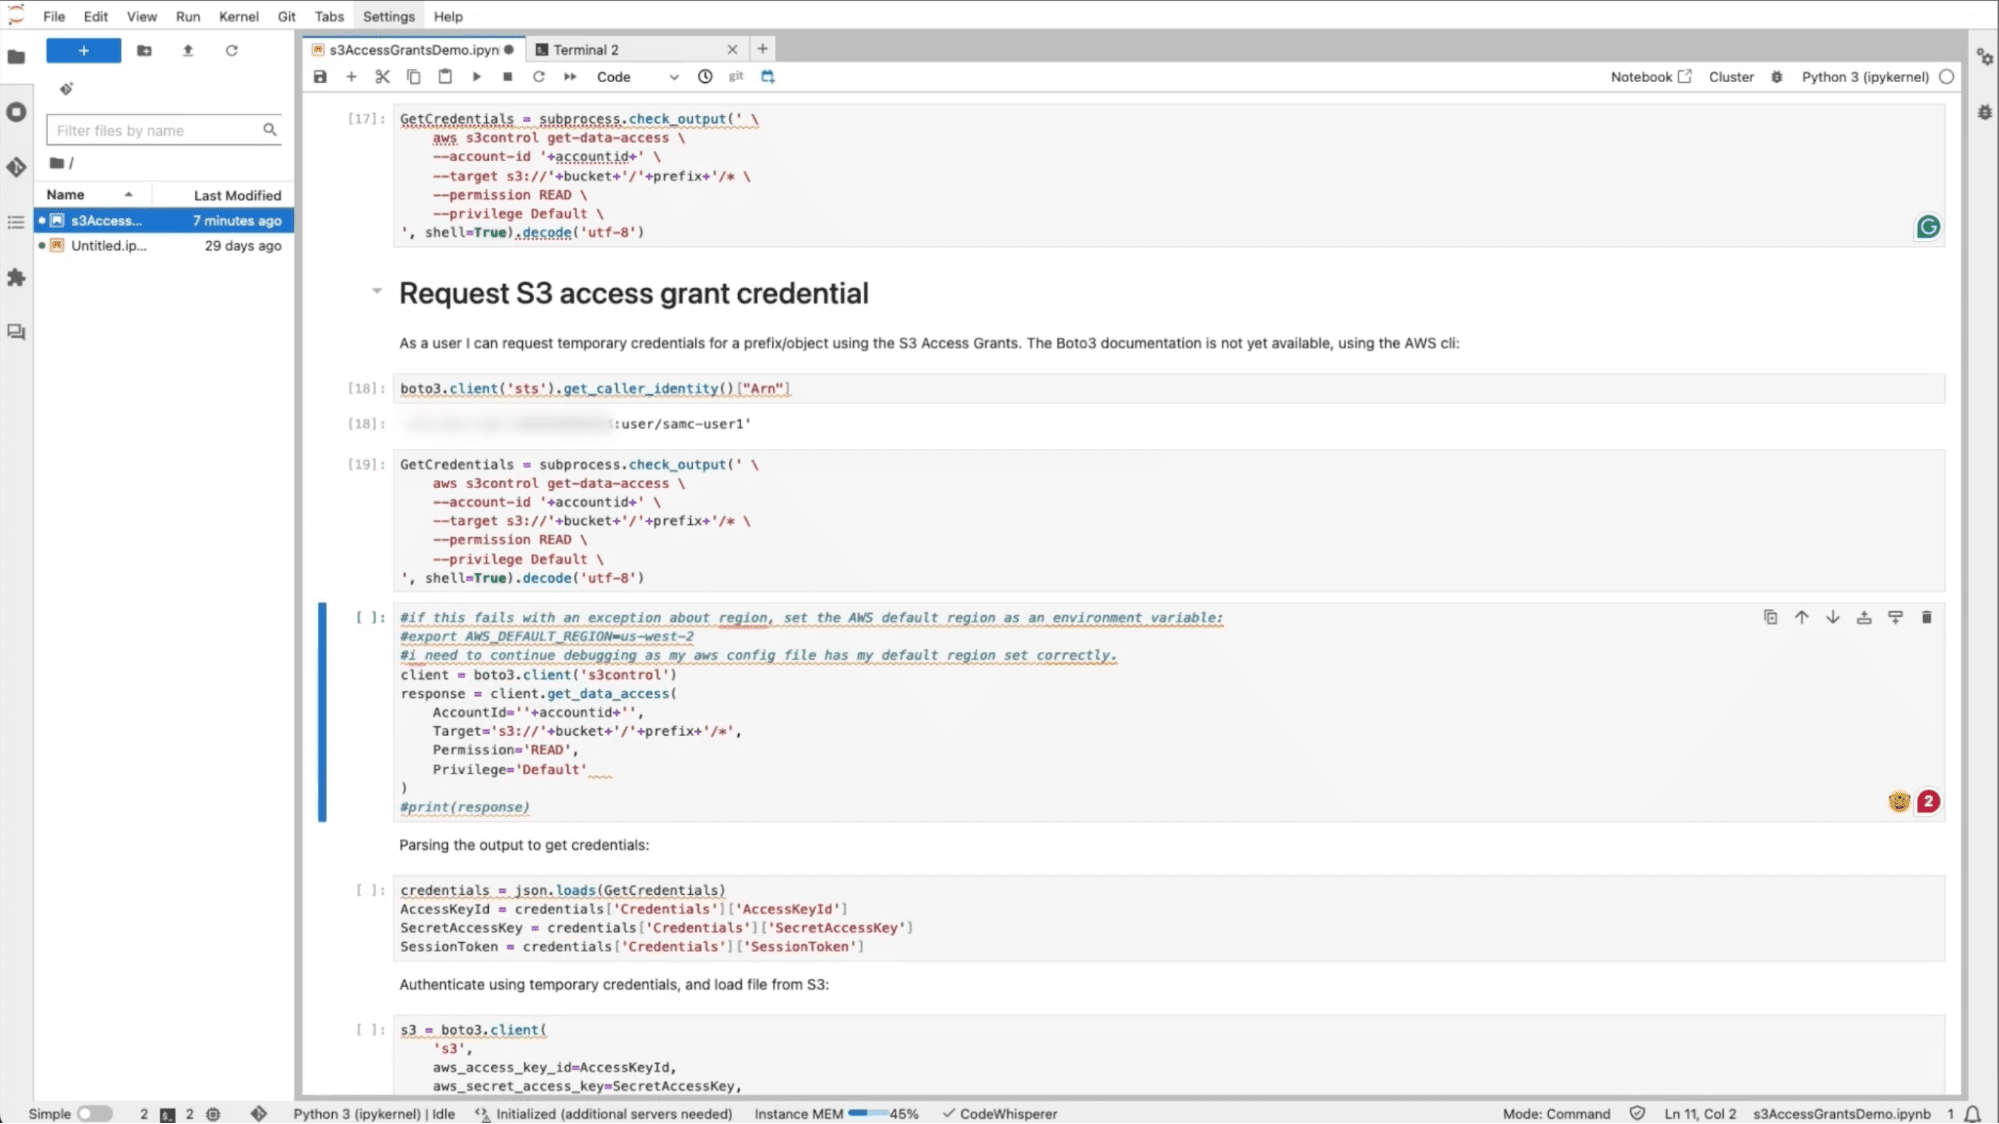Open the Kernel menu

pos(238,16)
